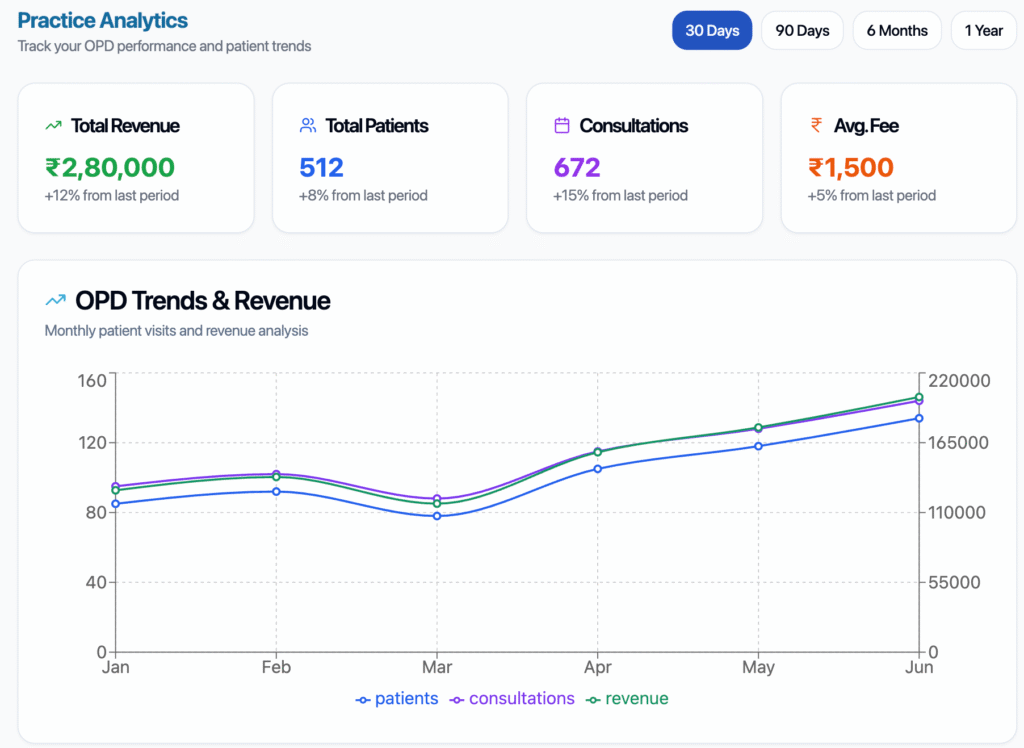The height and width of the screenshot is (748, 1024).
Task: Click the patients data point for January
Action: 116,504
